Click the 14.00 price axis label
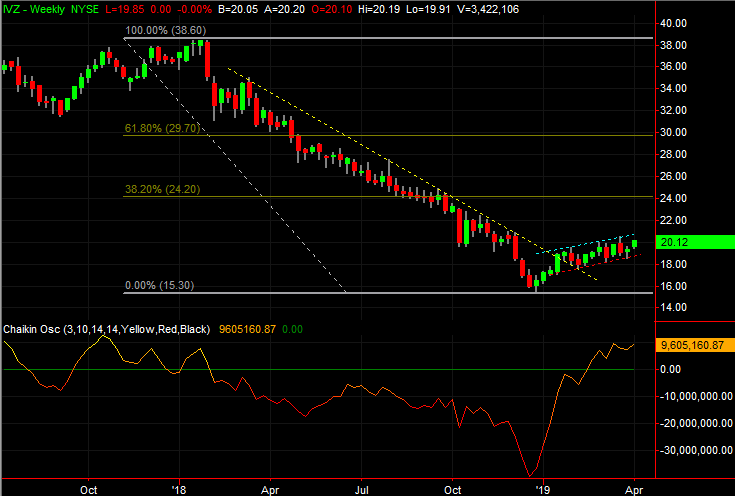The width and height of the screenshot is (735, 496). 673,308
